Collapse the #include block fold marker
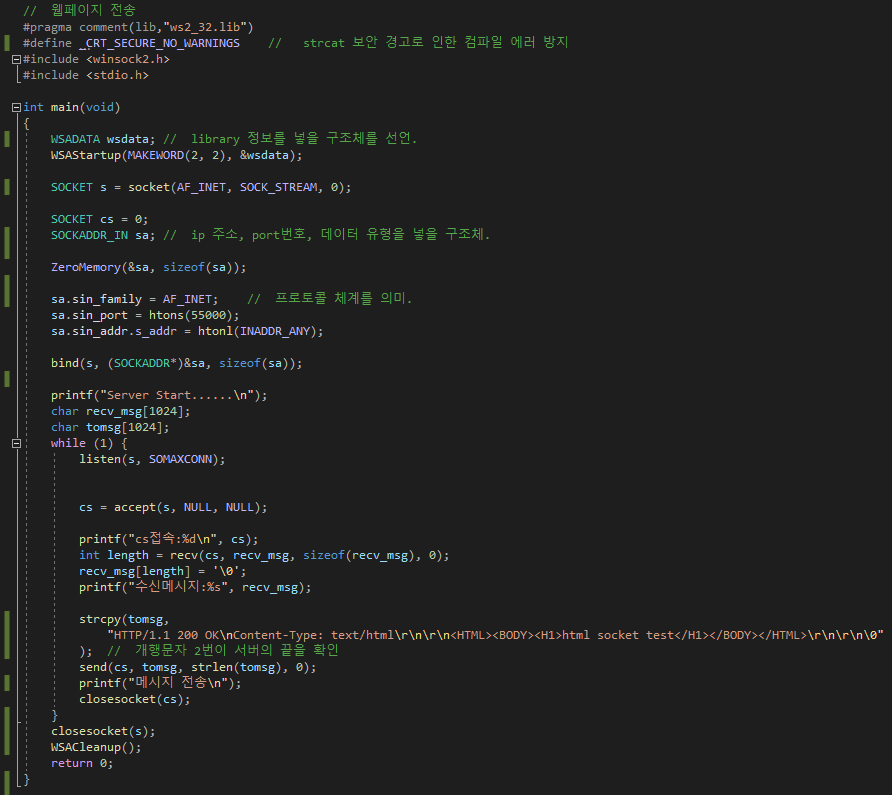This screenshot has height=795, width=892. click(16, 59)
